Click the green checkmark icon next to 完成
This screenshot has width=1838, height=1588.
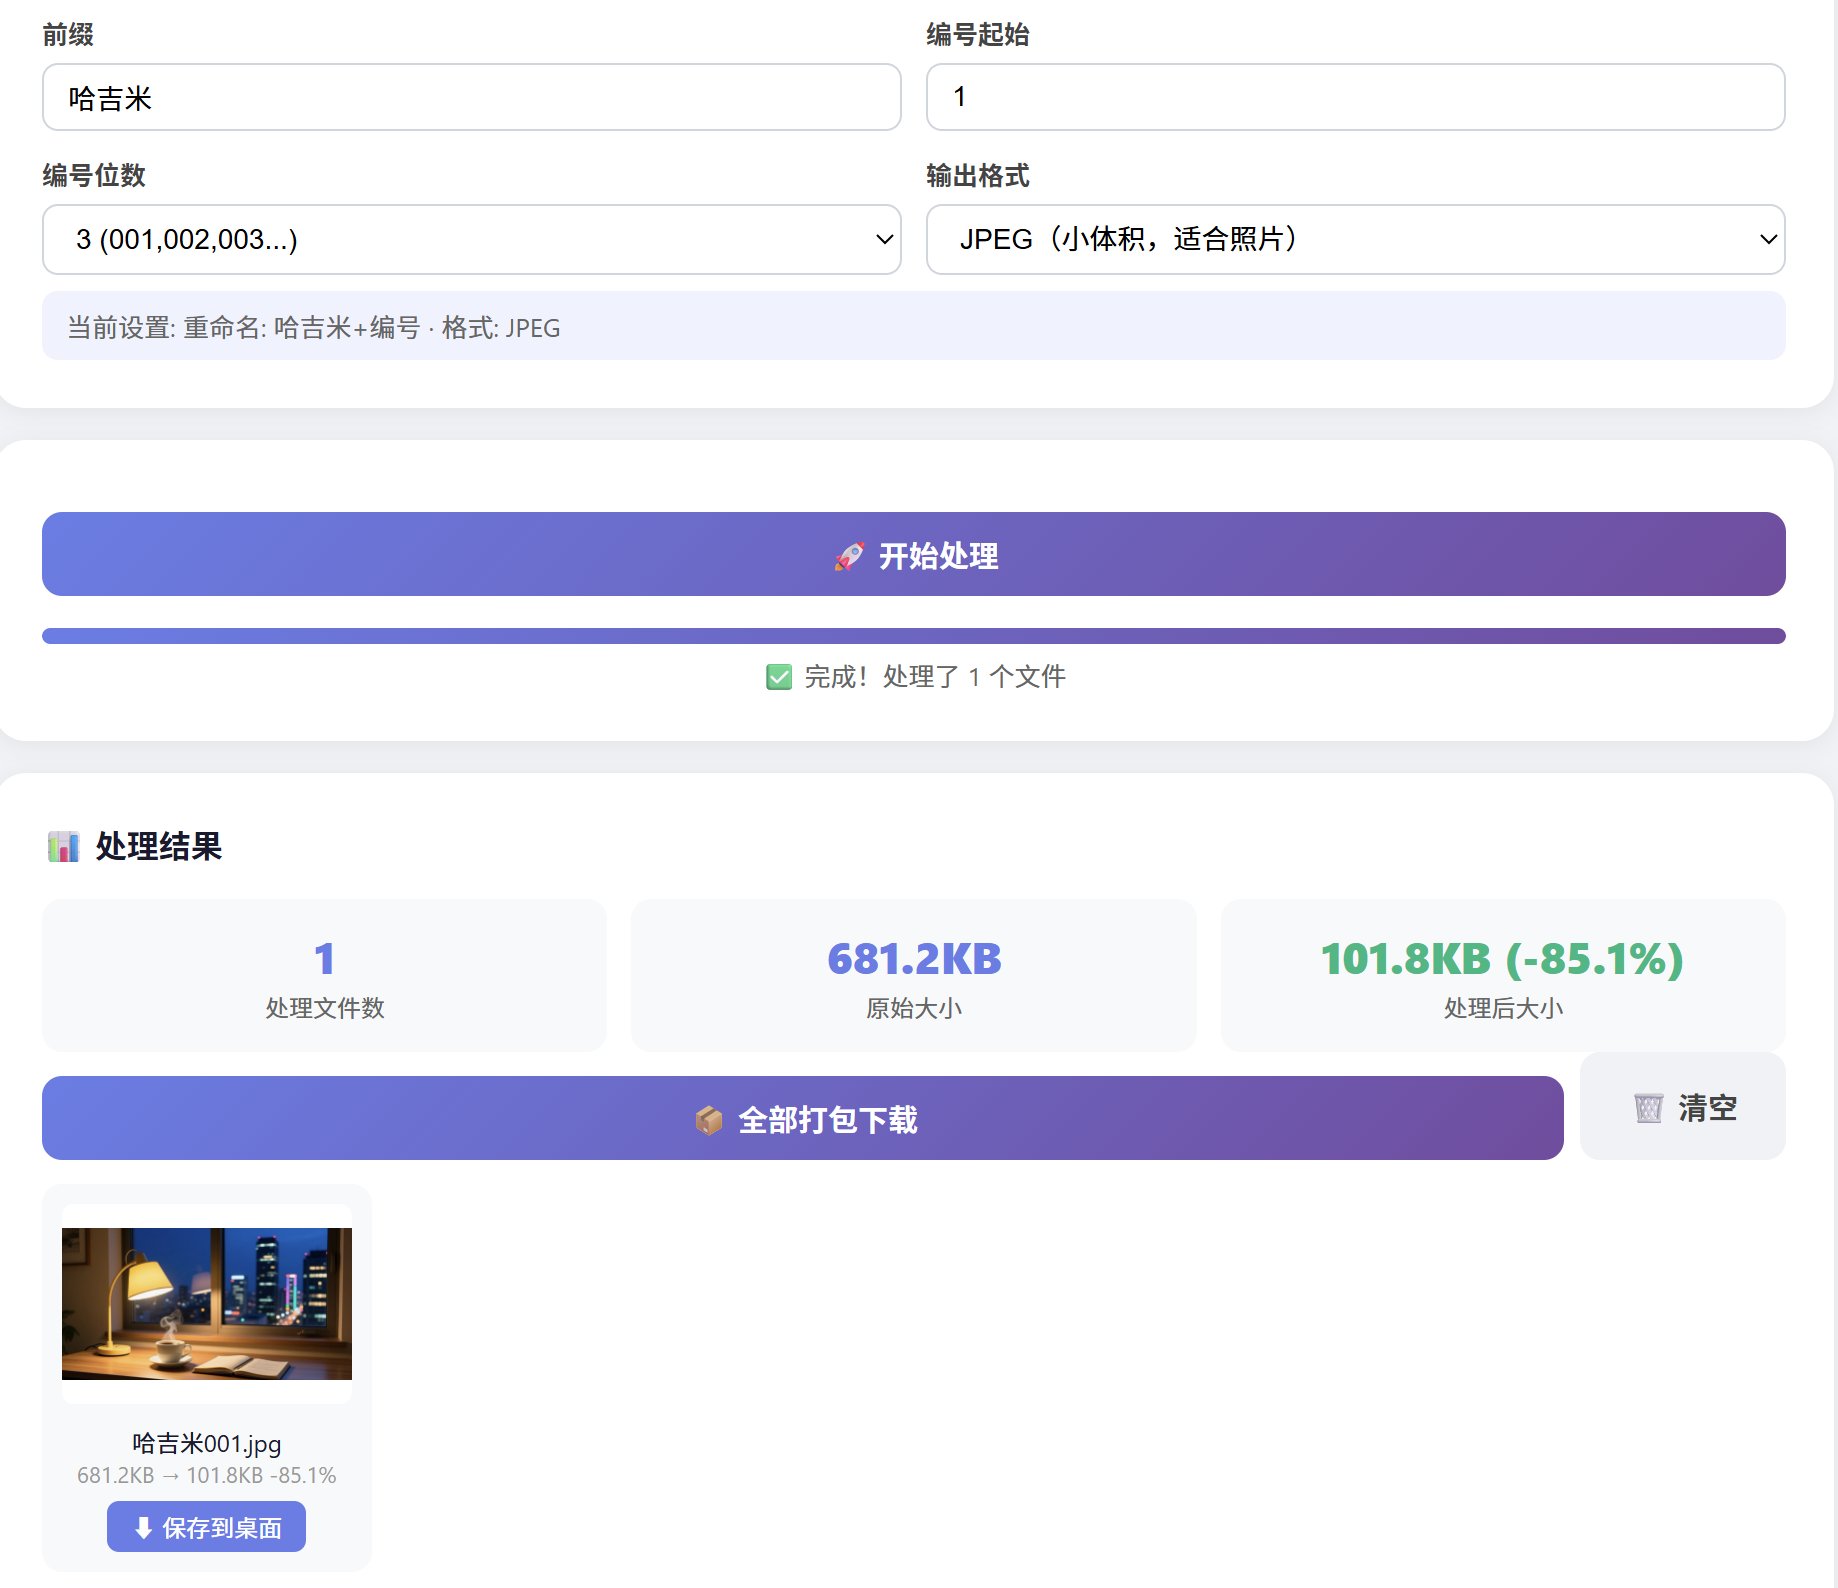point(779,677)
